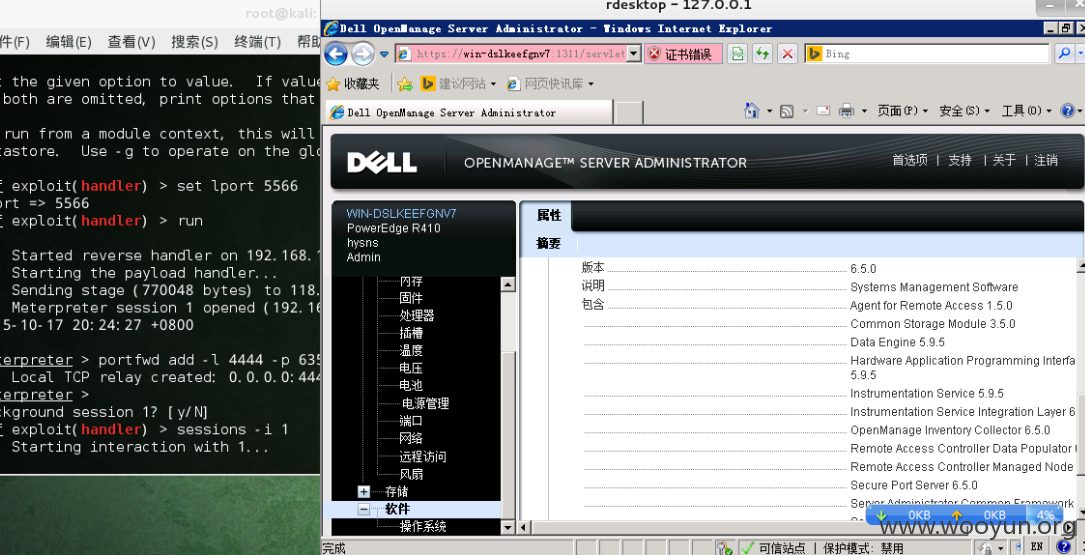This screenshot has width=1085, height=555.
Task: Select 温度 temperatures in the tree
Action: (411, 351)
